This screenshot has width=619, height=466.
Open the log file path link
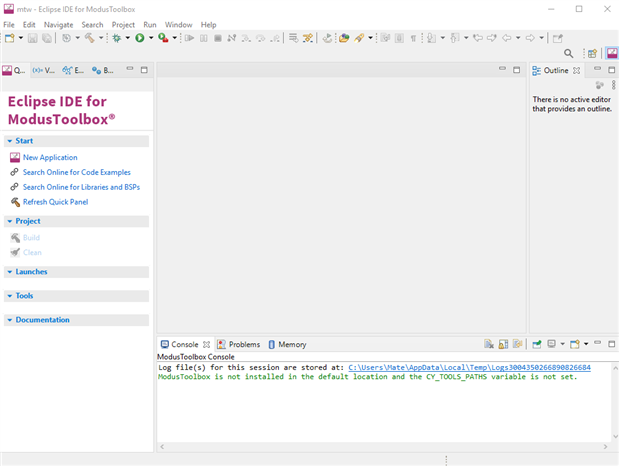click(469, 368)
